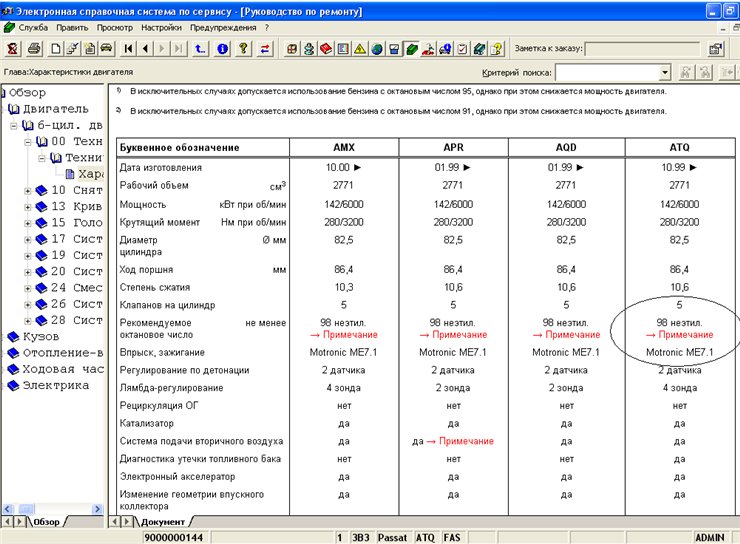
Task: Open the '?' help menu
Action: pyautogui.click(x=267, y=27)
